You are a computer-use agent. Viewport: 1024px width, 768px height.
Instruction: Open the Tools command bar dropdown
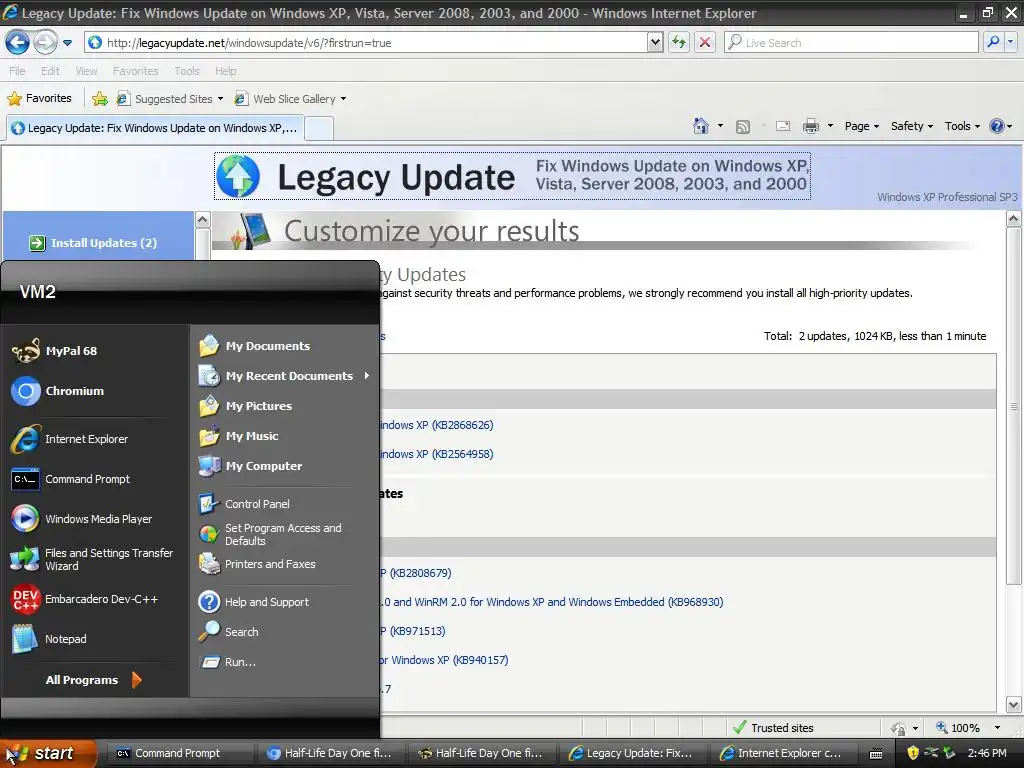963,126
